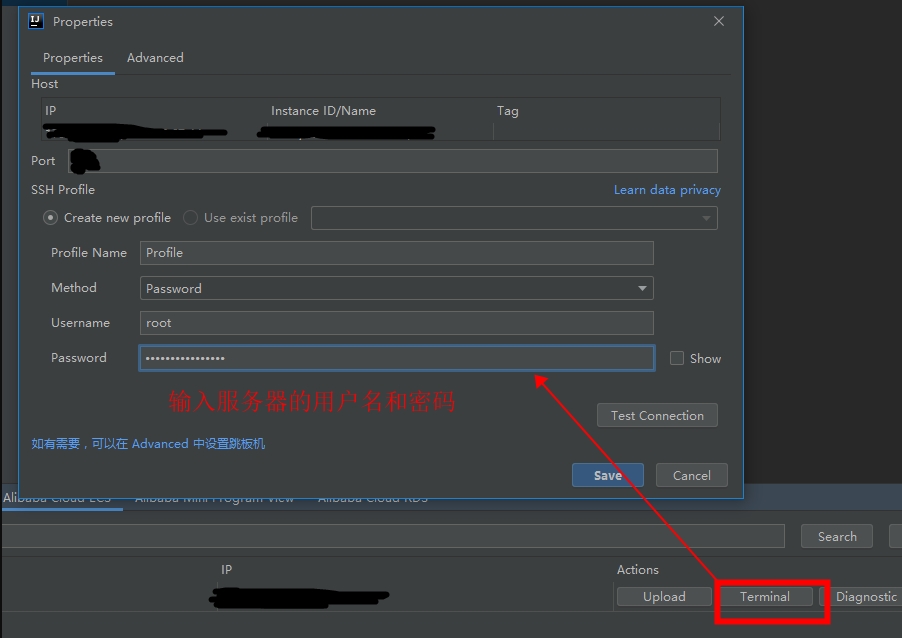This screenshot has width=902, height=638.
Task: Enable the Show password checkbox
Action: coord(677,358)
